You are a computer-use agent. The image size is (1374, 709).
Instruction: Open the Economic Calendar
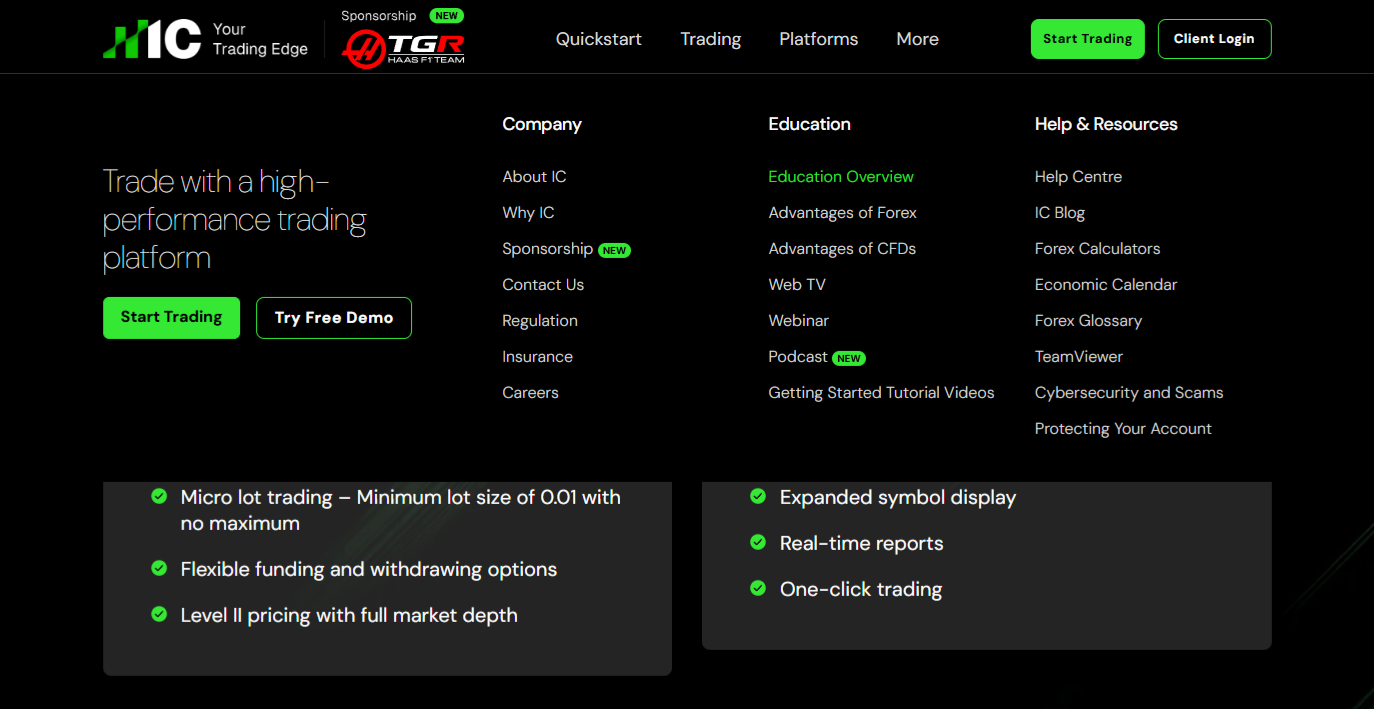tap(1106, 285)
